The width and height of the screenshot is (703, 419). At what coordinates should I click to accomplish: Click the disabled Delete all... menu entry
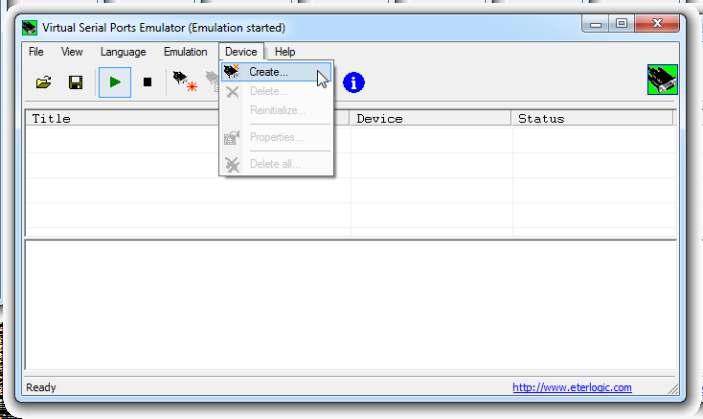(276, 164)
